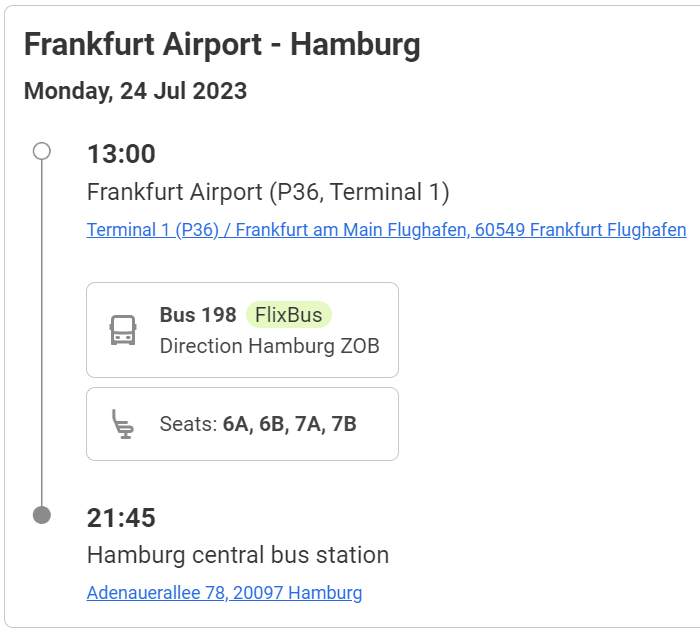
Task: Click the "Bus 198" label
Action: tap(198, 315)
